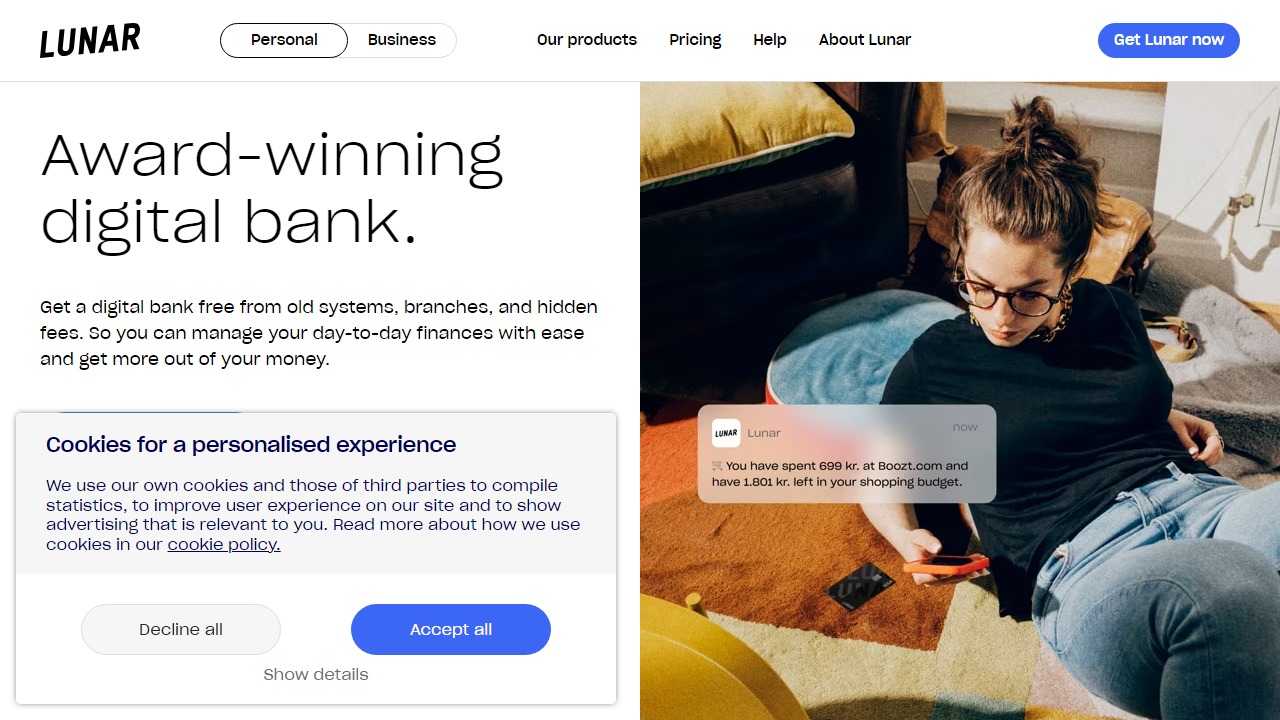Image resolution: width=1280 pixels, height=720 pixels.
Task: Click the "Cookies for a personalised experience" title
Action: click(251, 445)
